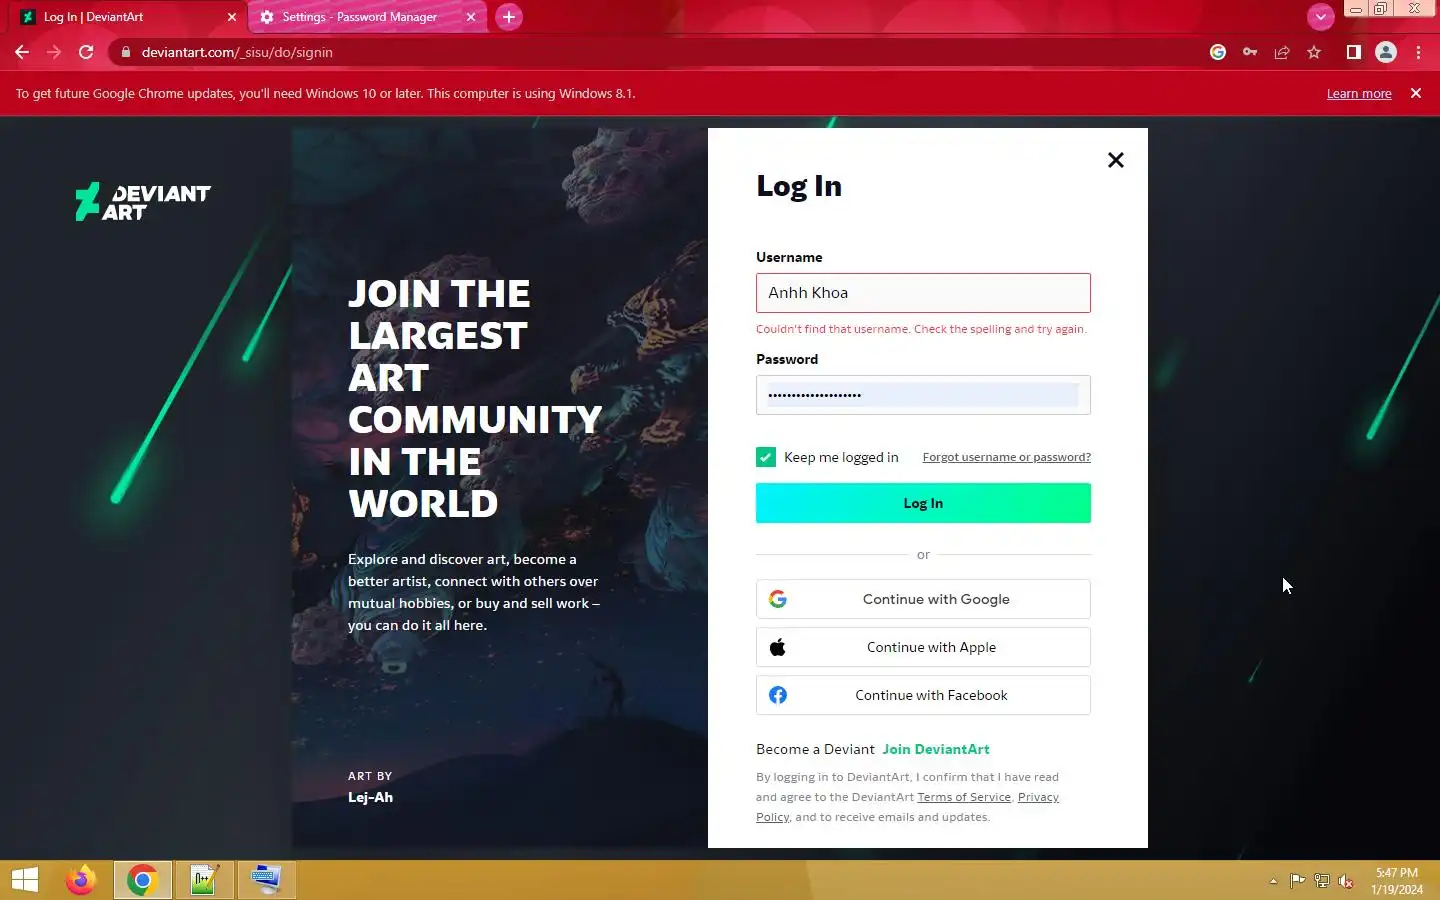This screenshot has width=1440, height=900.
Task: Open network status tray icon
Action: tap(1322, 881)
